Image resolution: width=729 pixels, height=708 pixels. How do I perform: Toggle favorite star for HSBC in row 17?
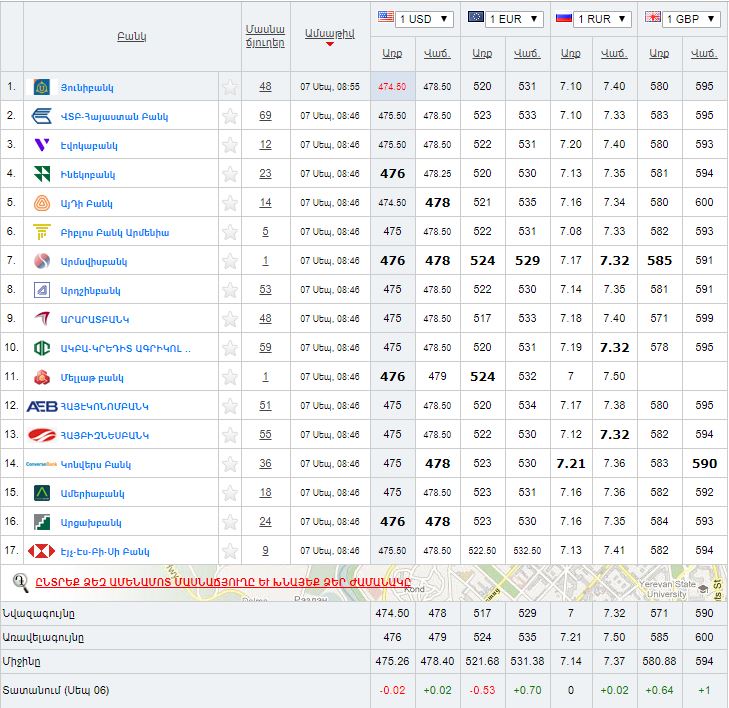pos(230,551)
